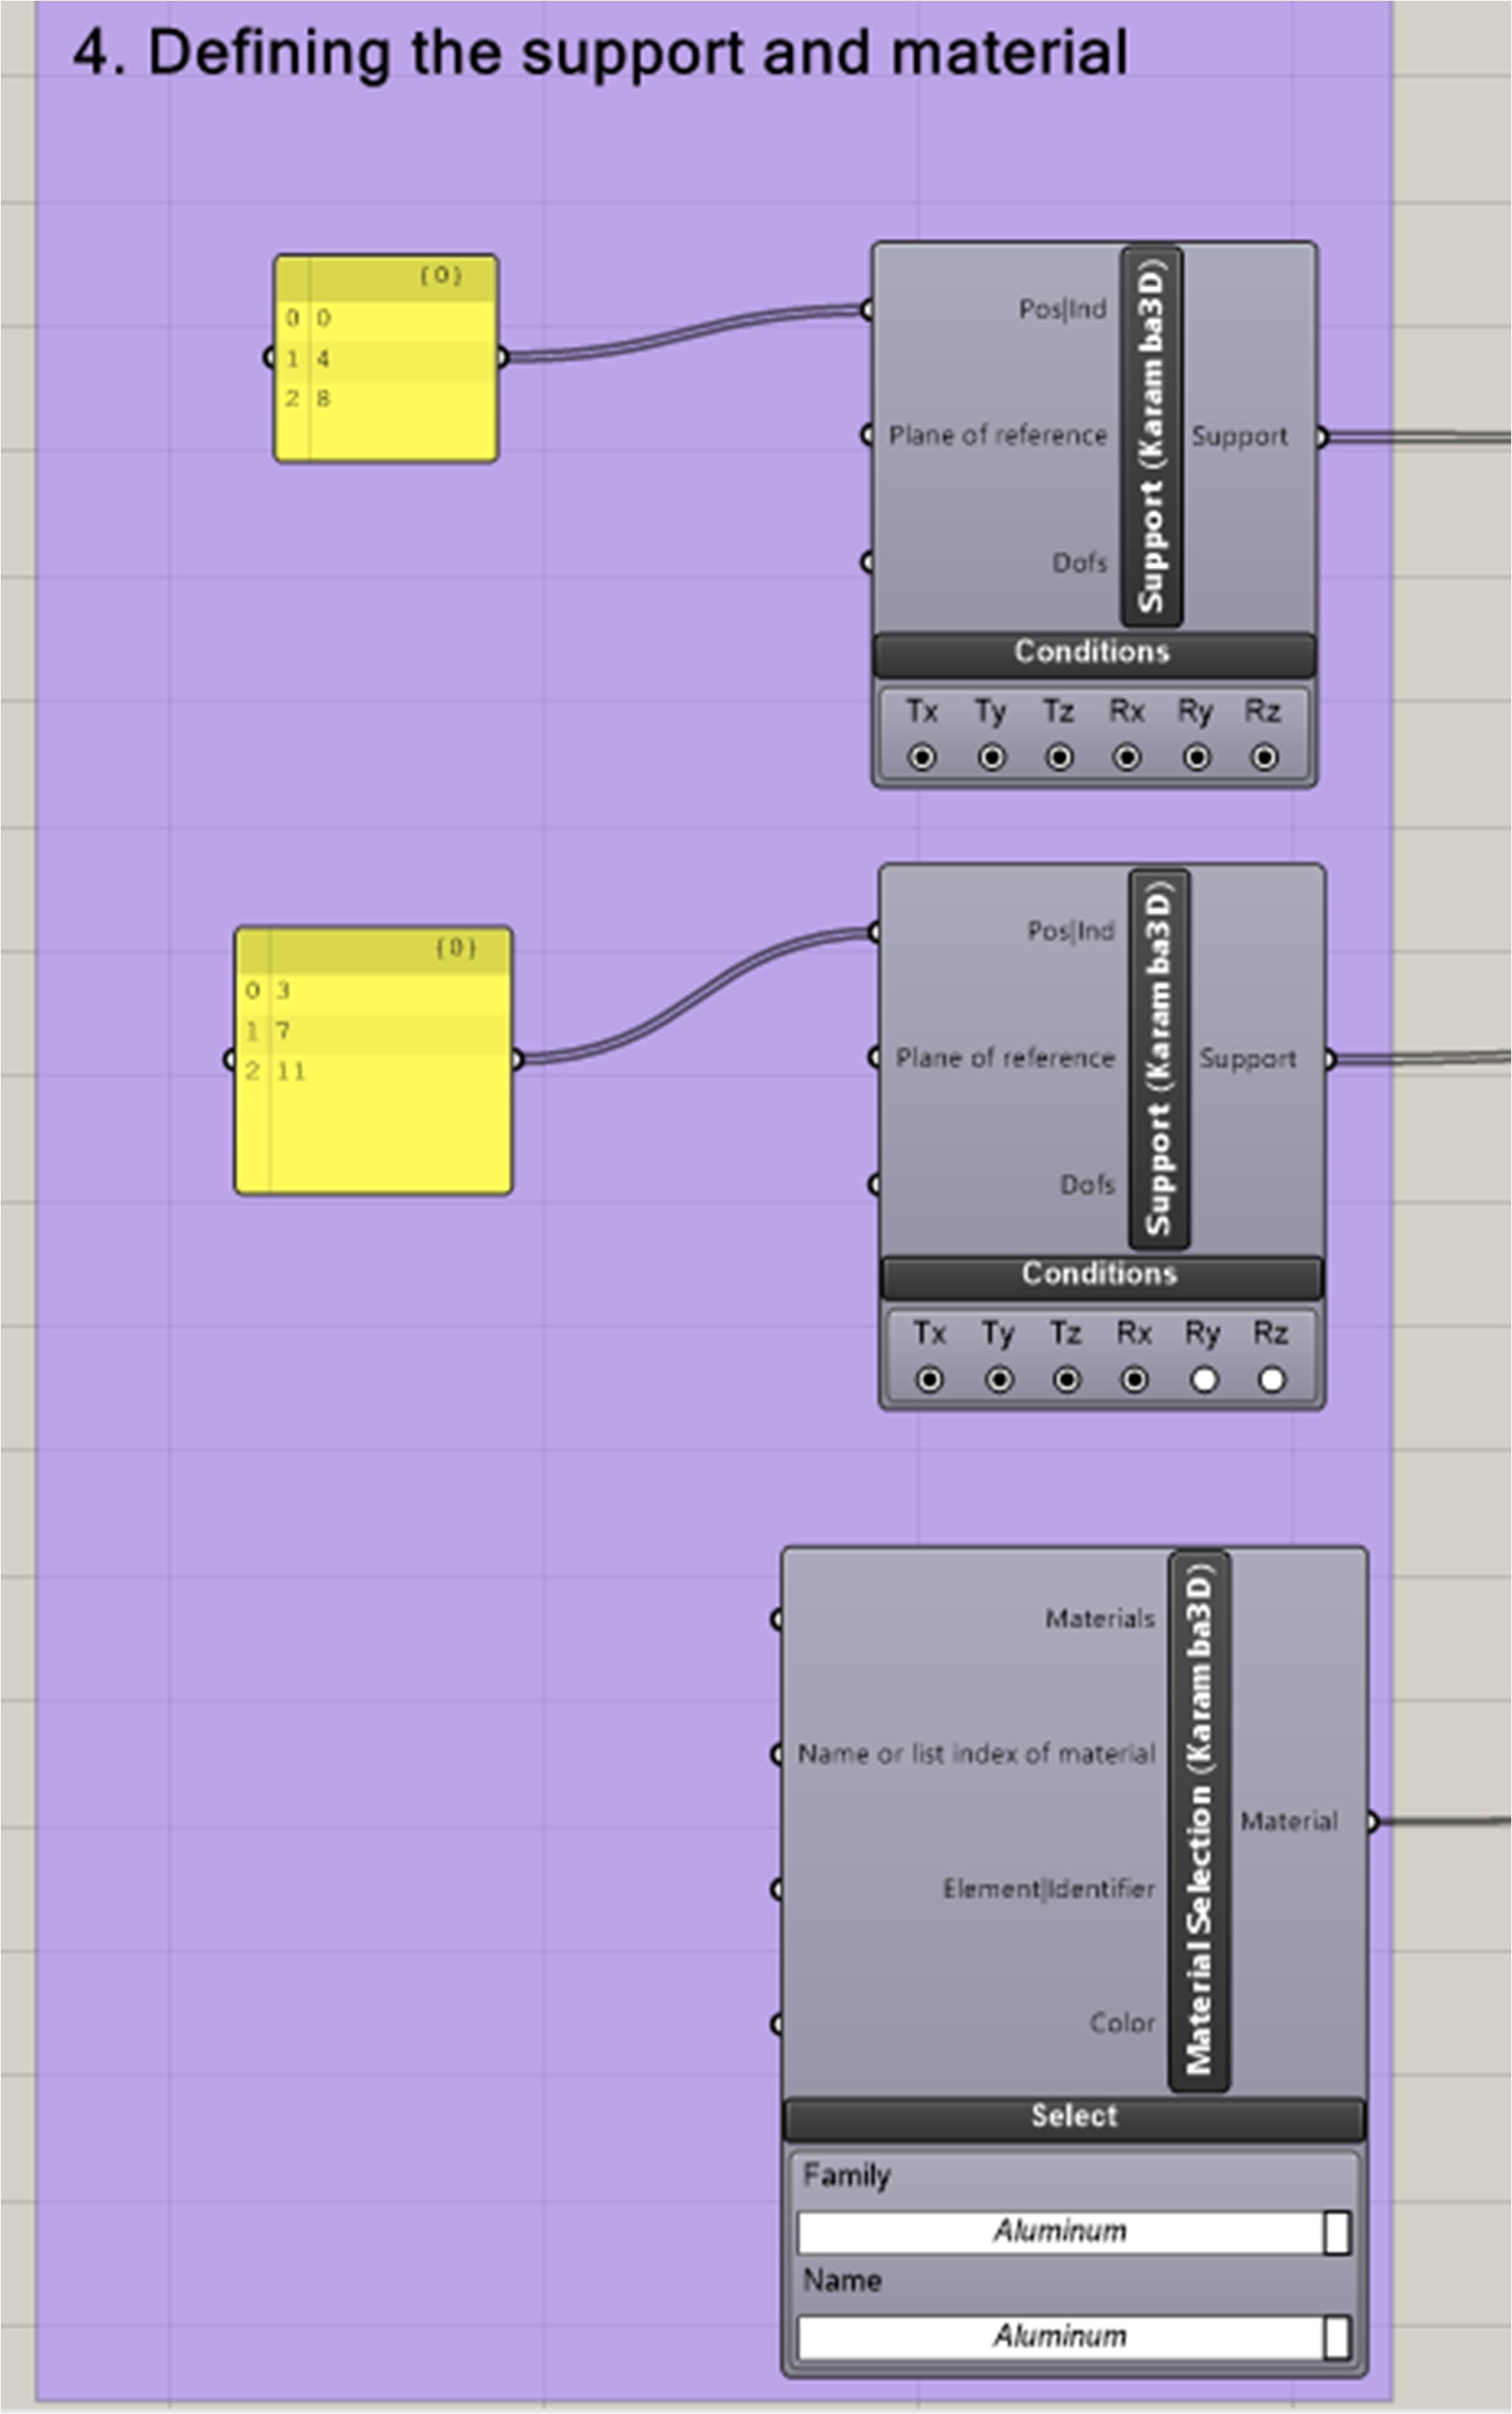Click second Support (Karamba3D) component title
Image resolution: width=1512 pixels, height=2414 pixels.
pos(1158,1058)
